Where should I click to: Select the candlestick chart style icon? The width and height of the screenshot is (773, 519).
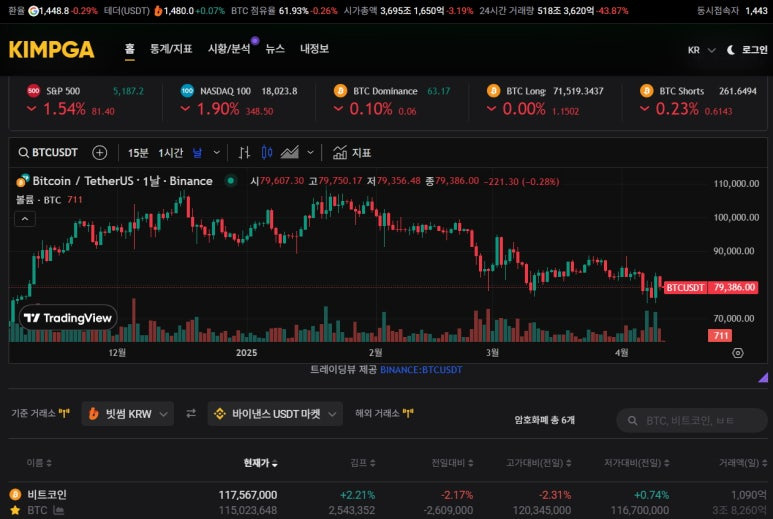(267, 153)
